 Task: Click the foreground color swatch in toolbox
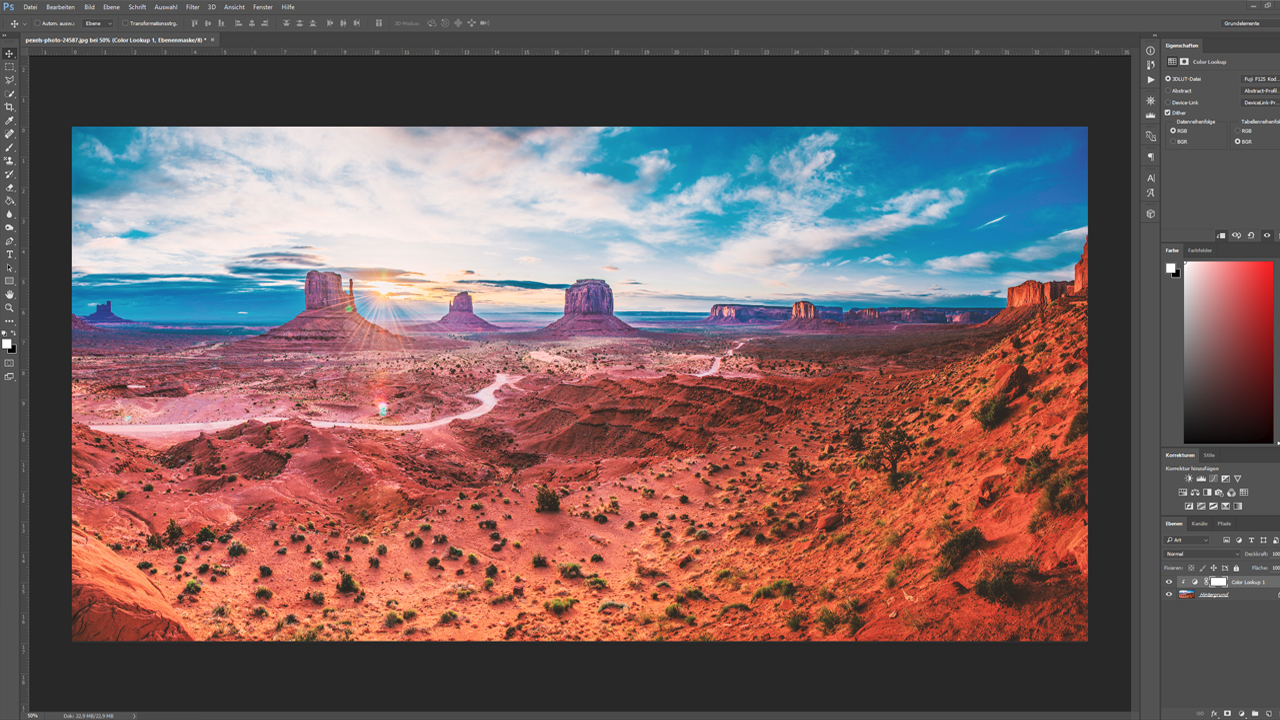tap(6, 344)
